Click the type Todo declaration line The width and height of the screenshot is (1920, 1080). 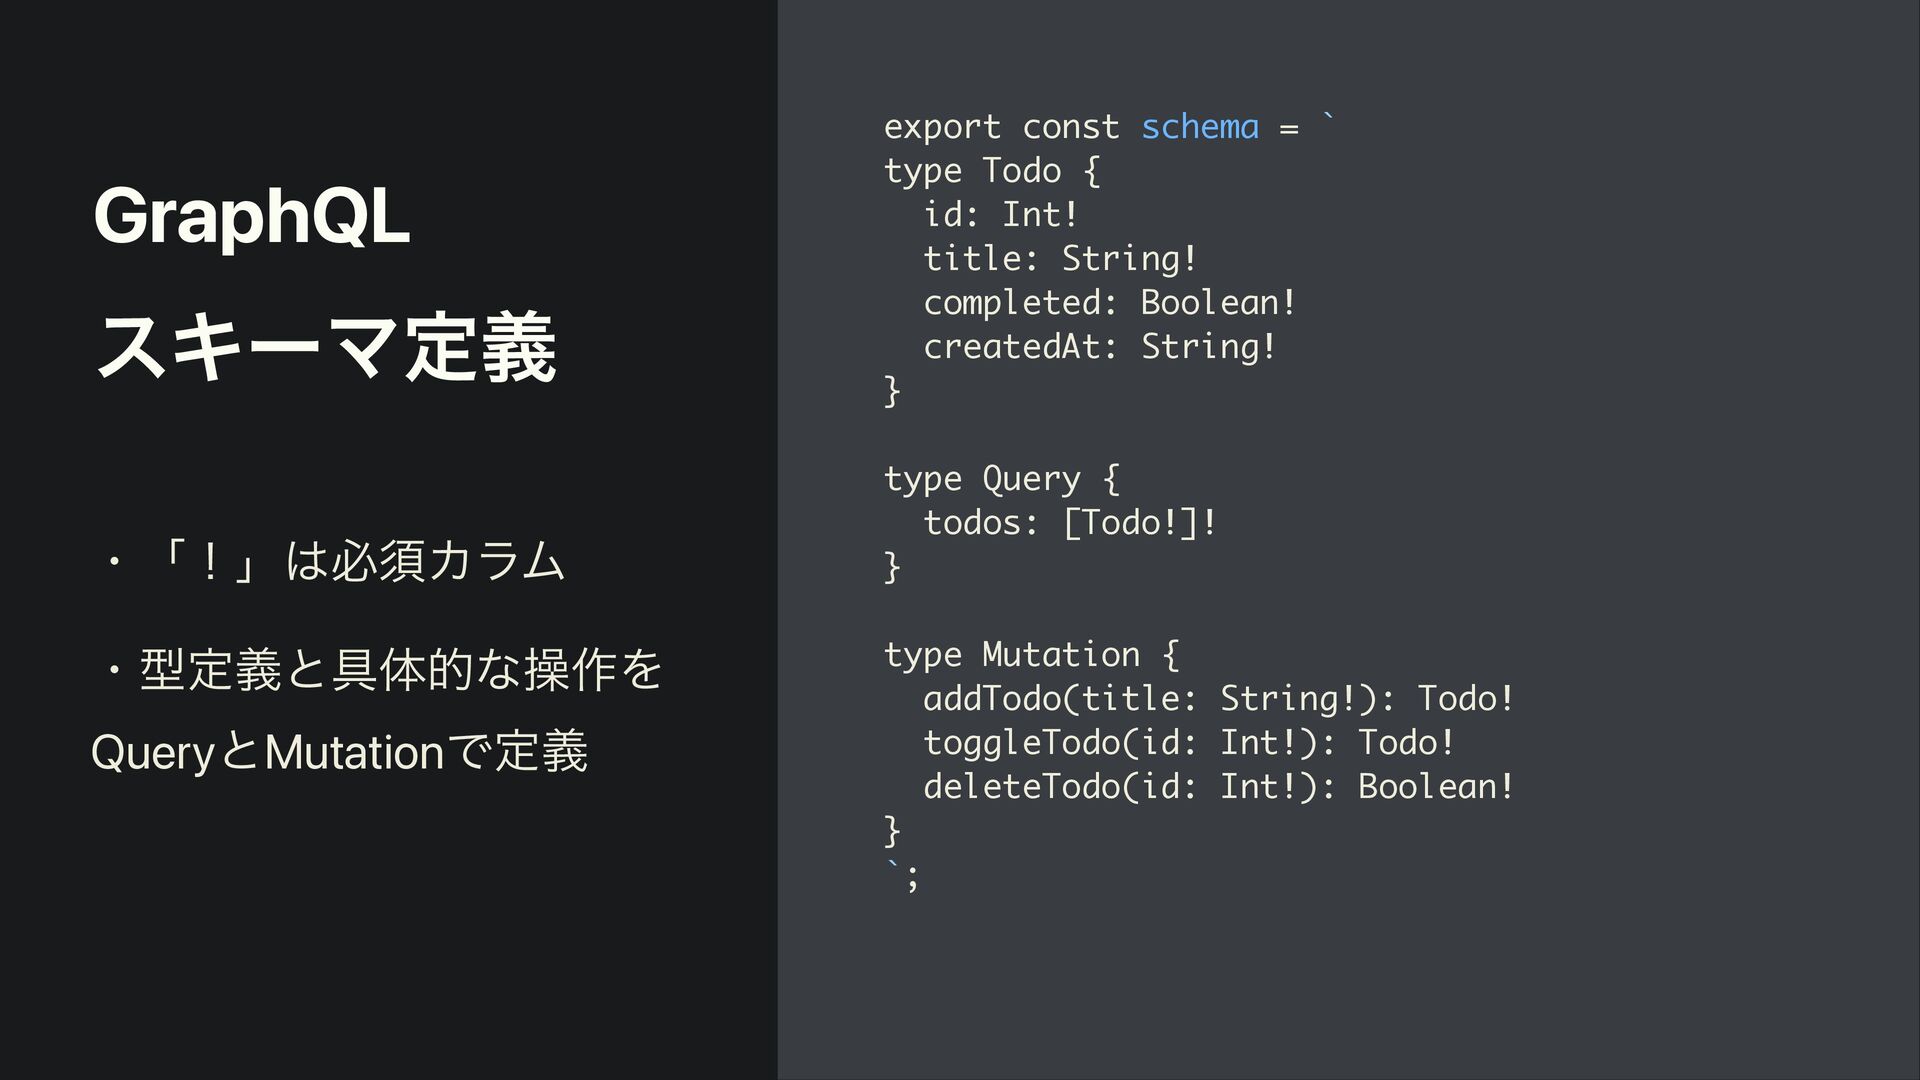[x=991, y=171]
